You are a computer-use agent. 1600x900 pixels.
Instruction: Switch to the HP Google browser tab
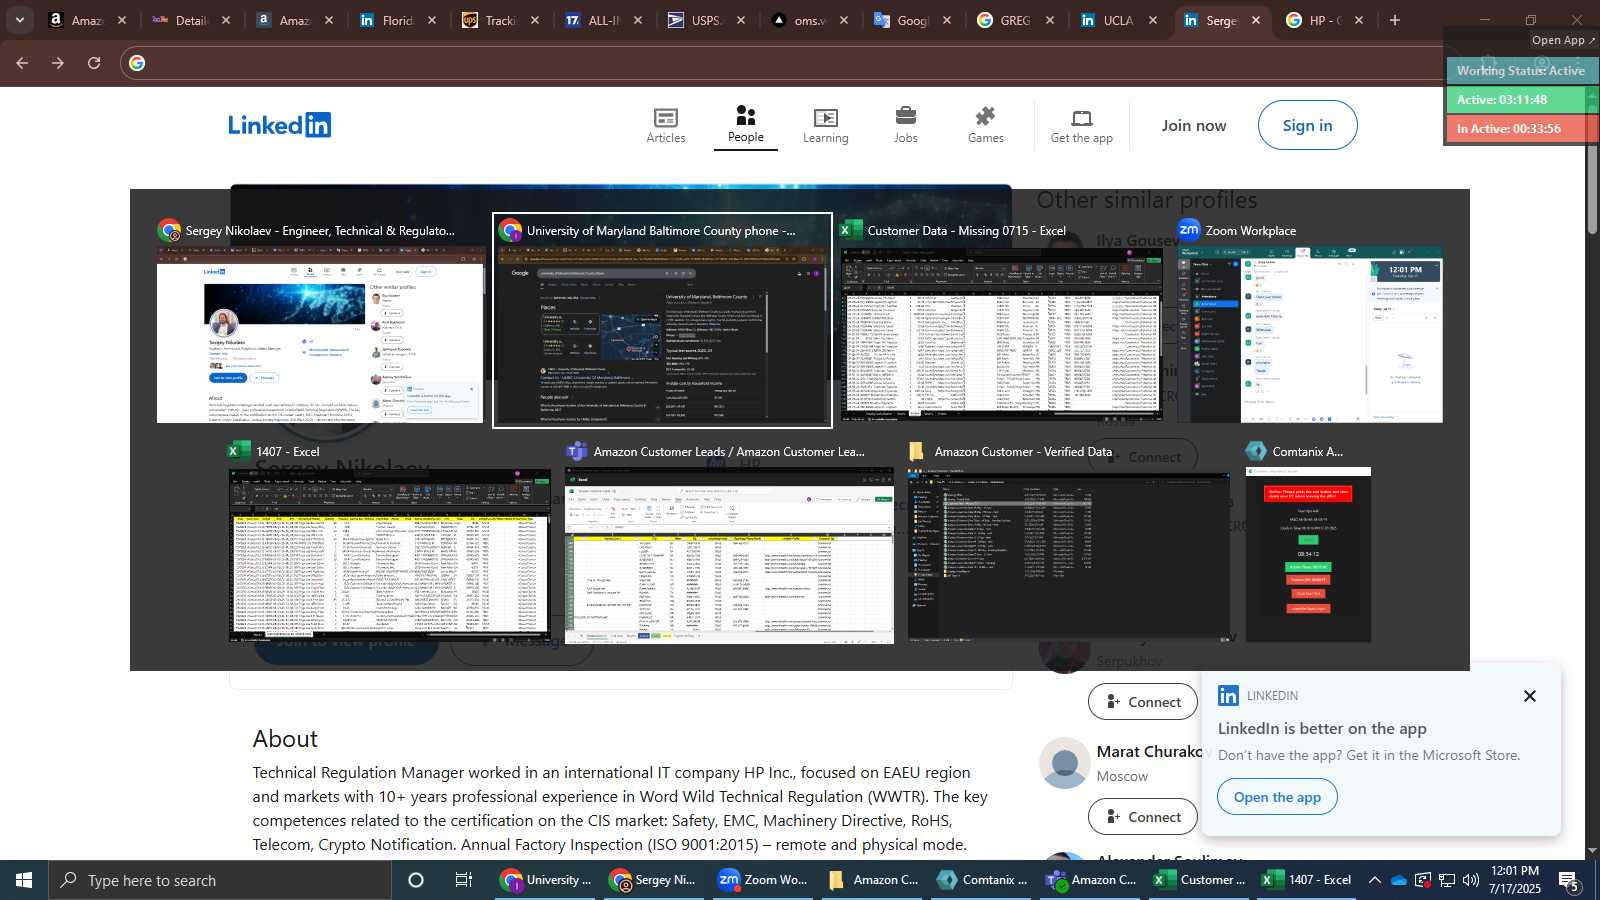click(x=1325, y=20)
